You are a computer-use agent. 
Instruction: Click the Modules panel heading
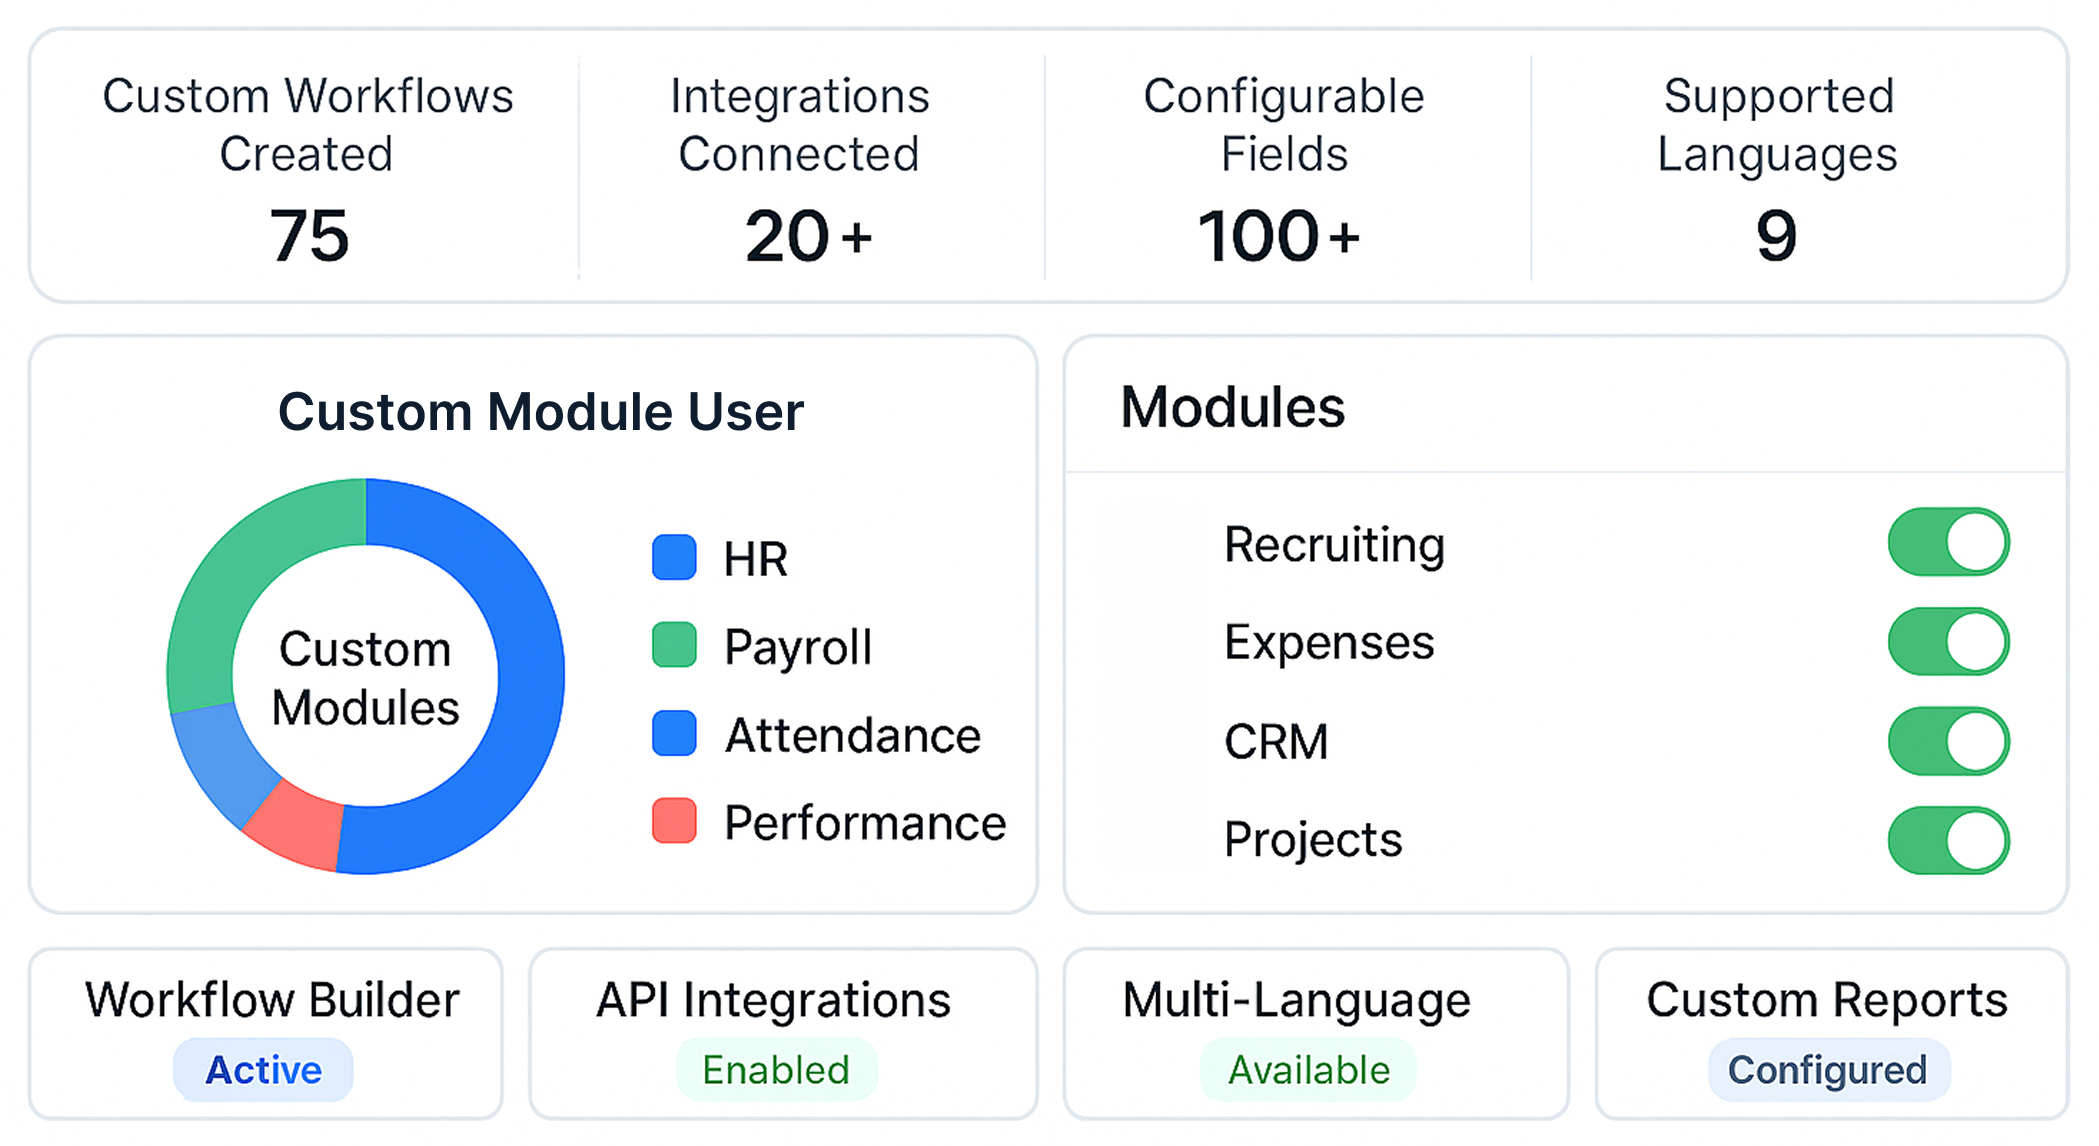coord(1232,407)
